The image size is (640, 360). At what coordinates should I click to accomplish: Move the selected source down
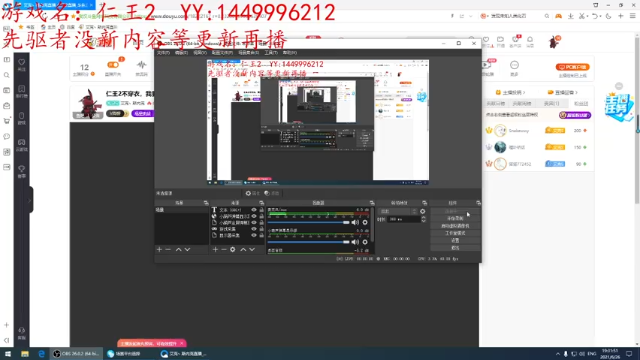point(252,249)
